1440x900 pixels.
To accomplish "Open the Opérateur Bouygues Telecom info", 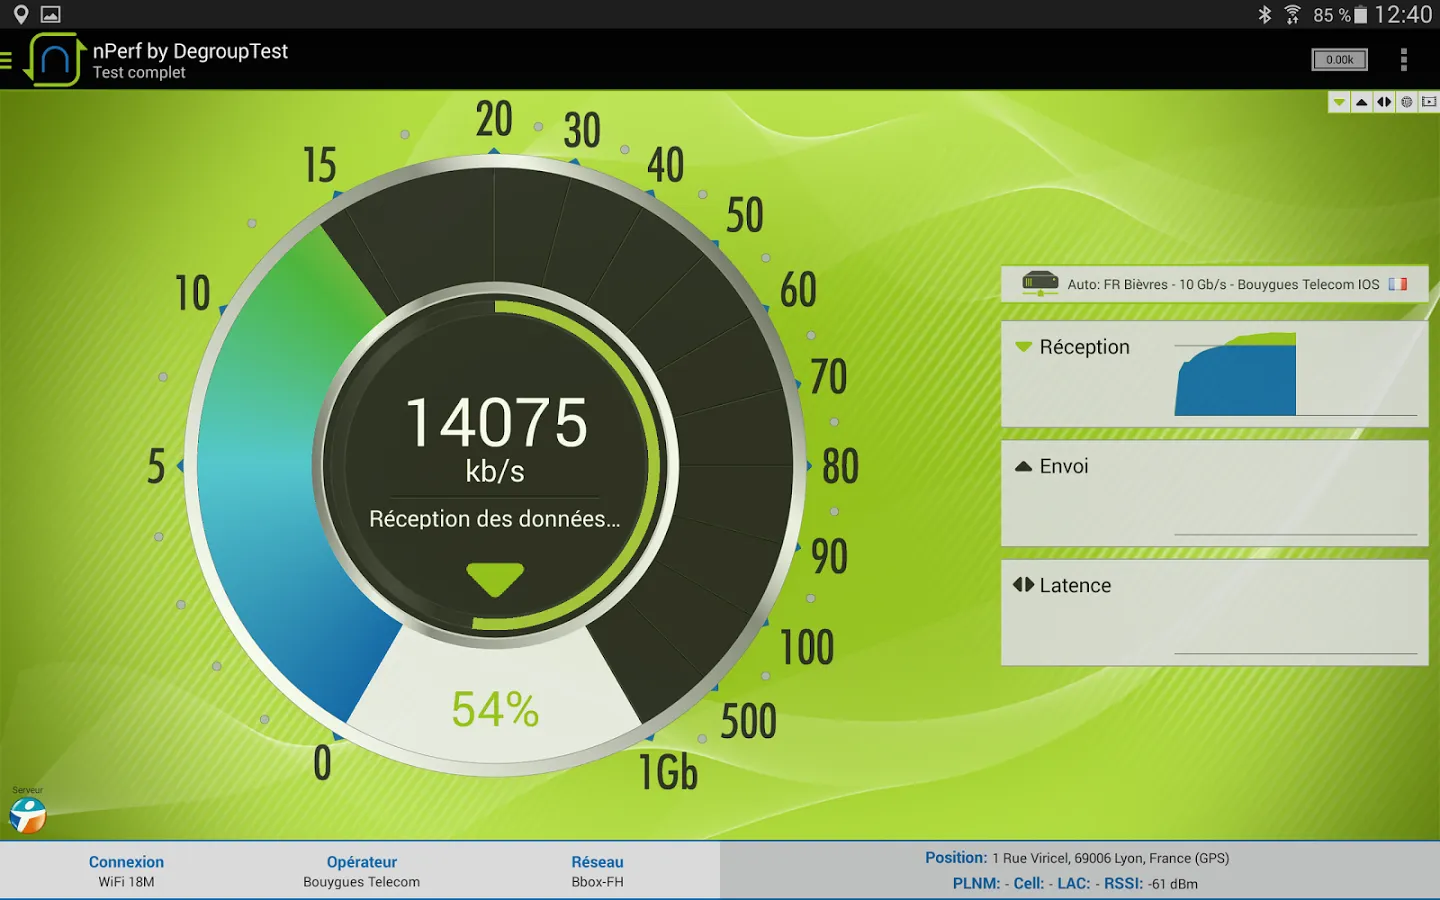I will [361, 871].
